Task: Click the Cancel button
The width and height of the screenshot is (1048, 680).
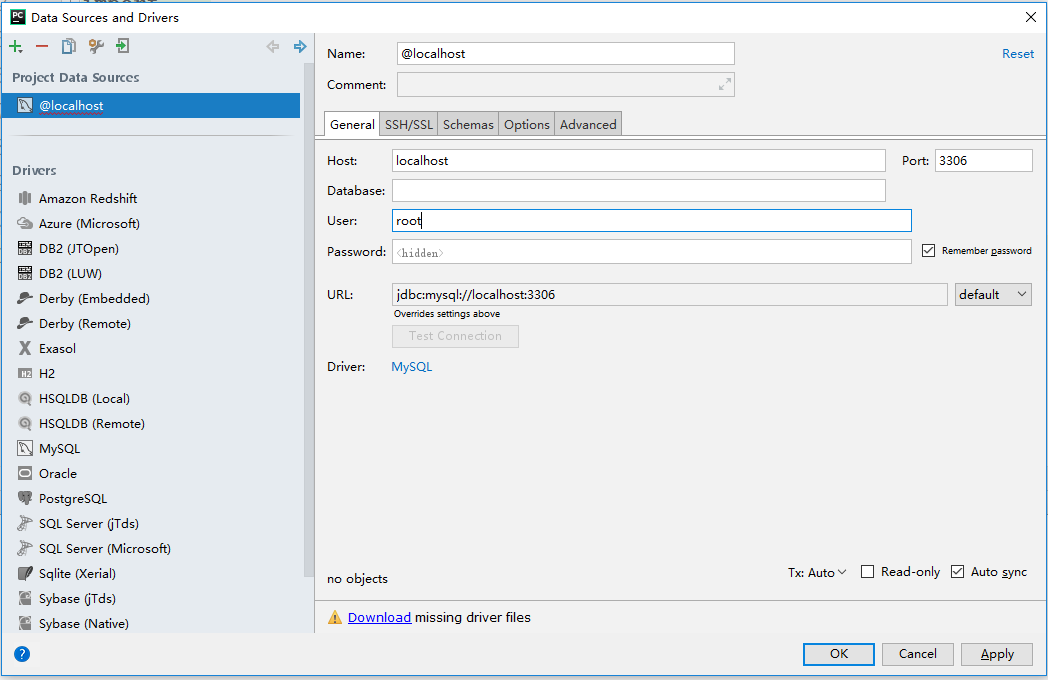Action: [x=918, y=654]
